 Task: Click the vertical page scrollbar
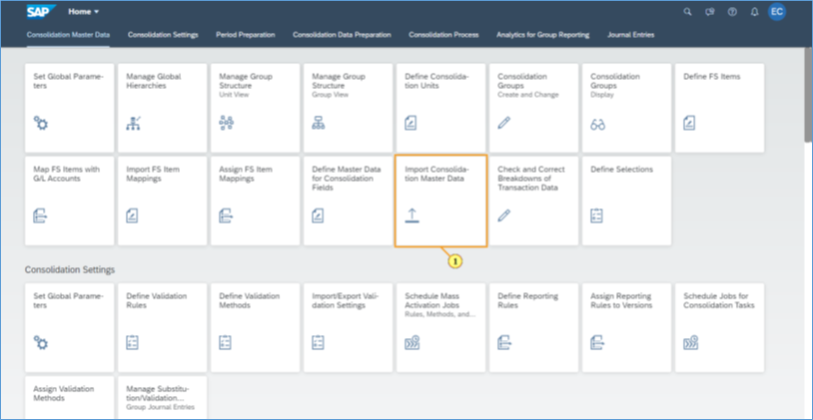[806, 100]
